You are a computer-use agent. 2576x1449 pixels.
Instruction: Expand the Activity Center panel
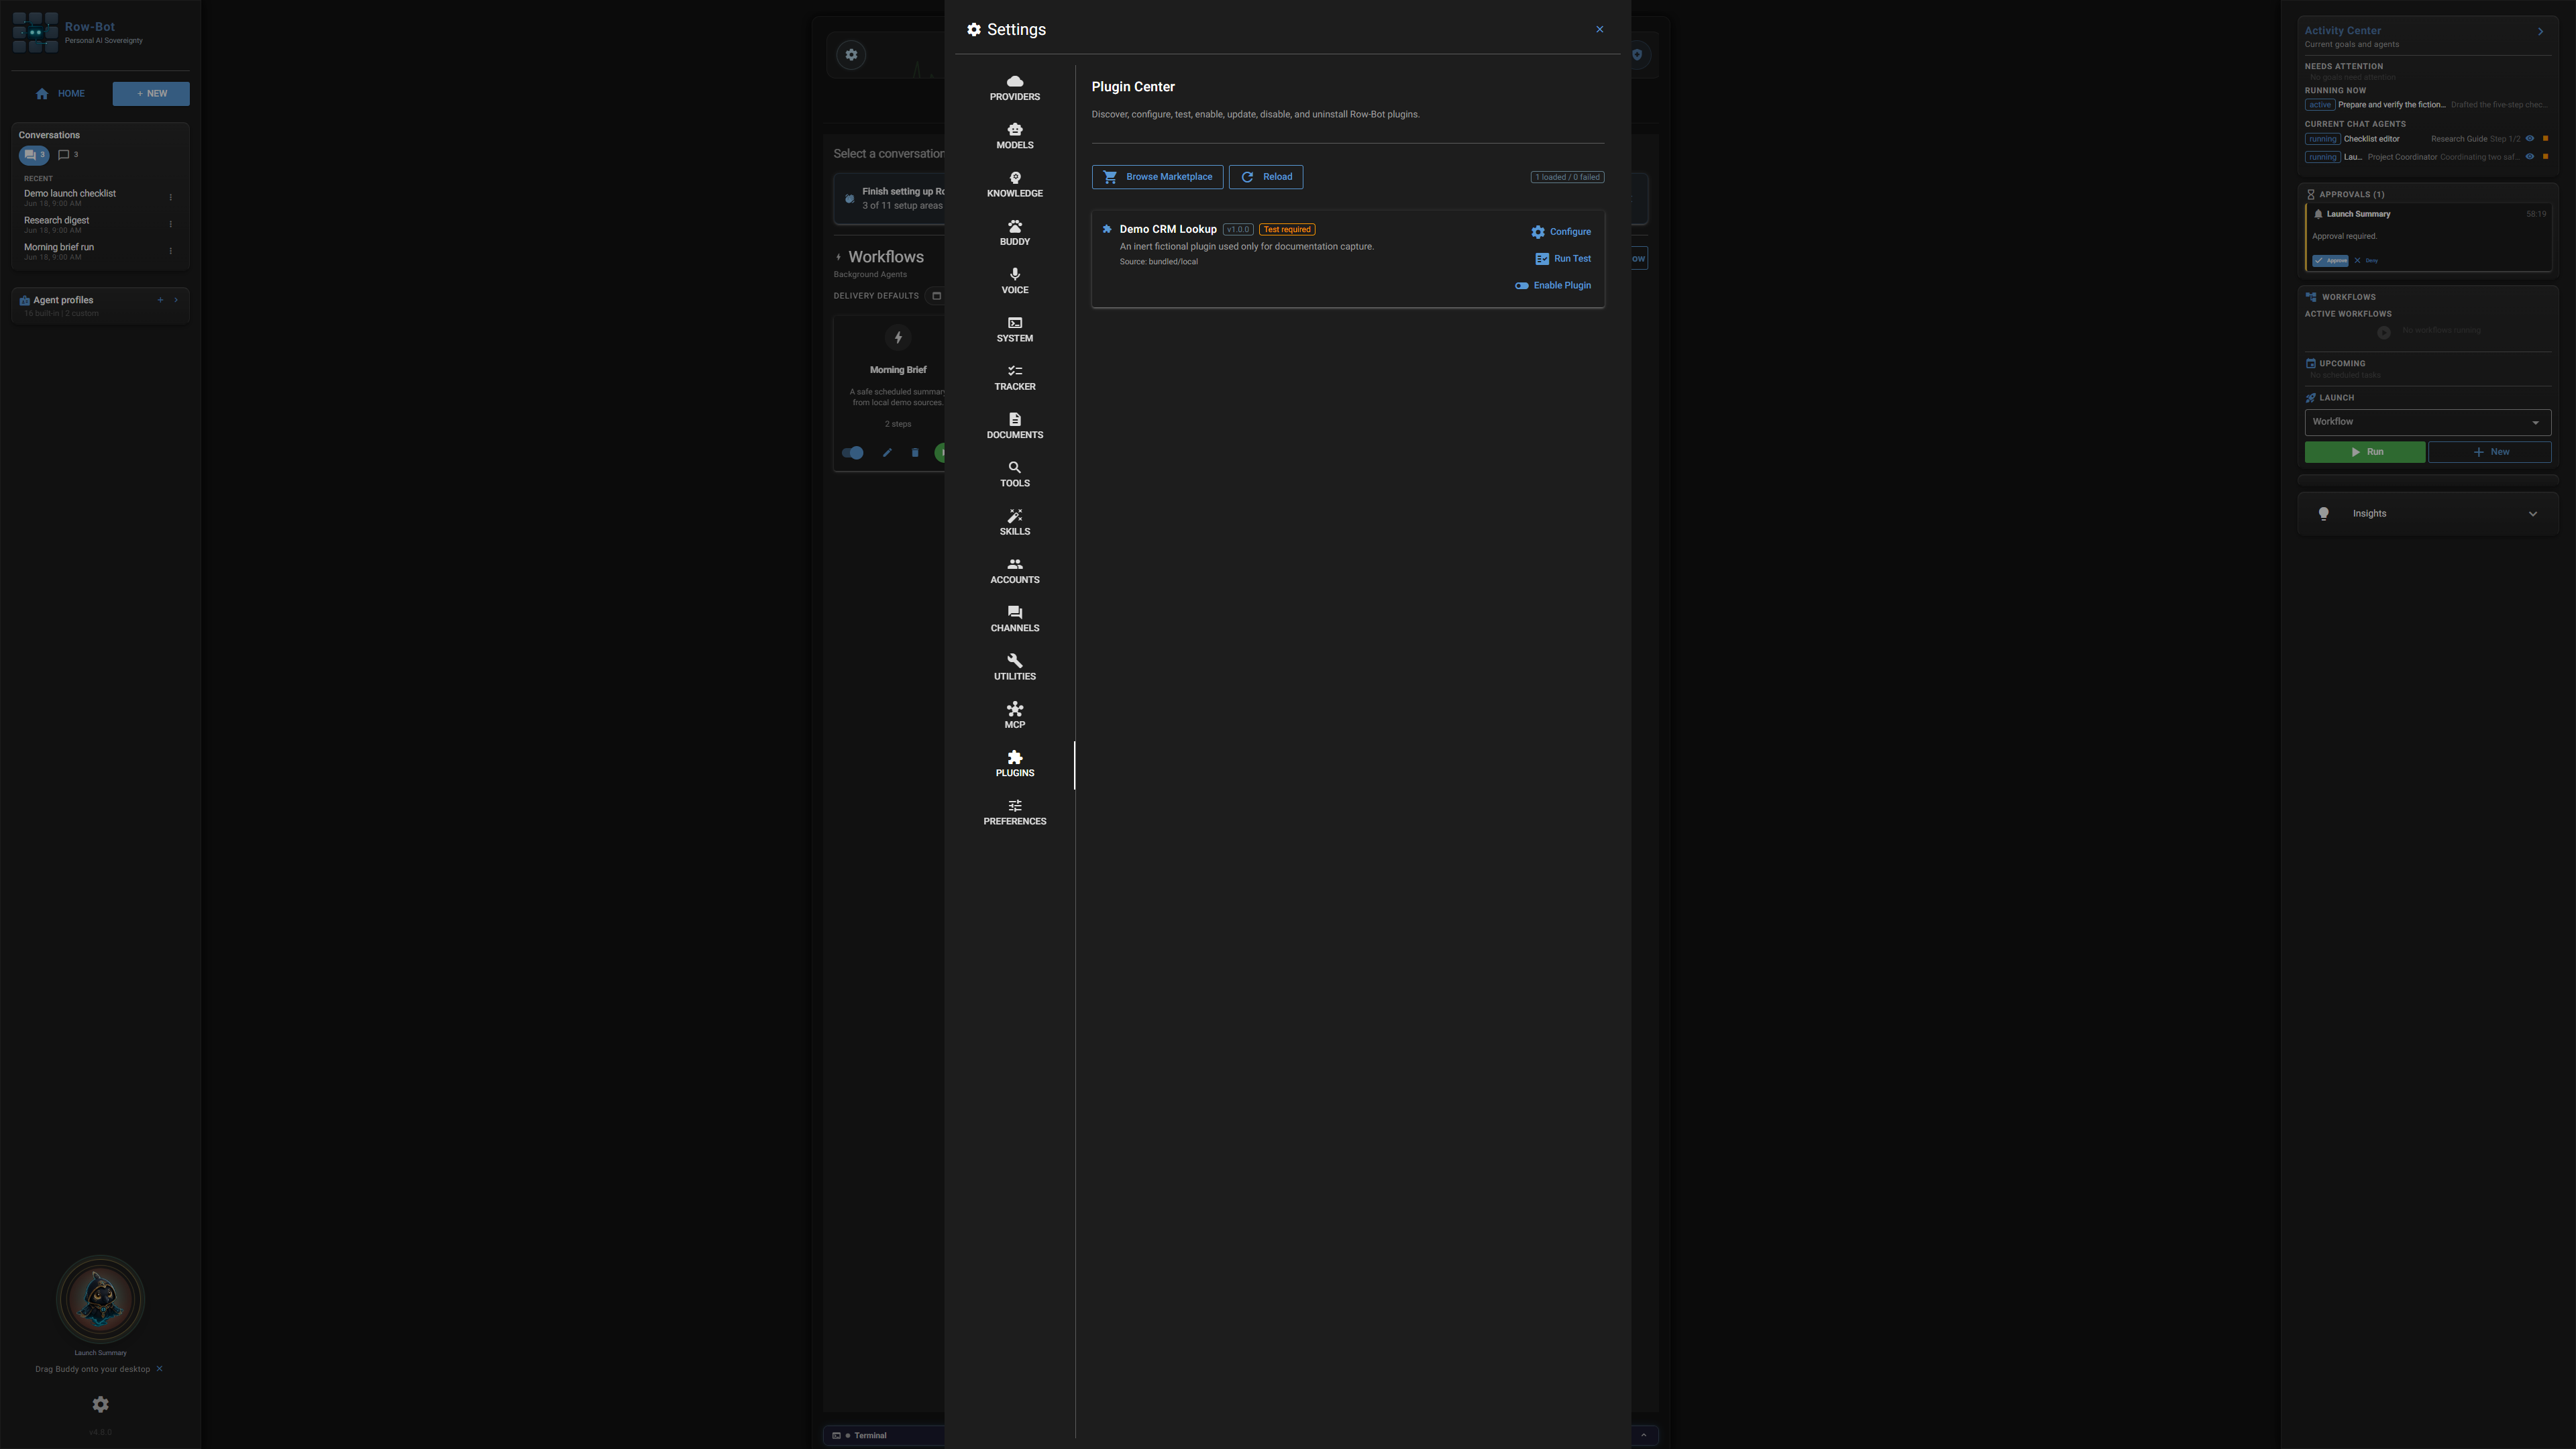point(2541,32)
